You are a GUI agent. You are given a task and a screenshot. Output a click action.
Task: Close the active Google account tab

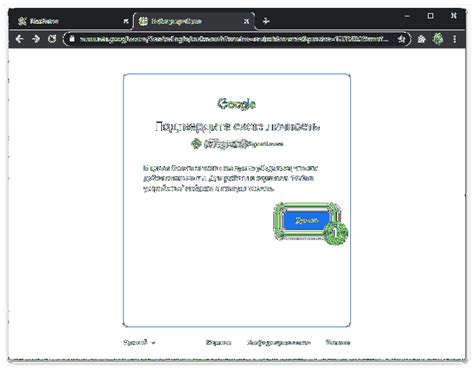coord(246,21)
